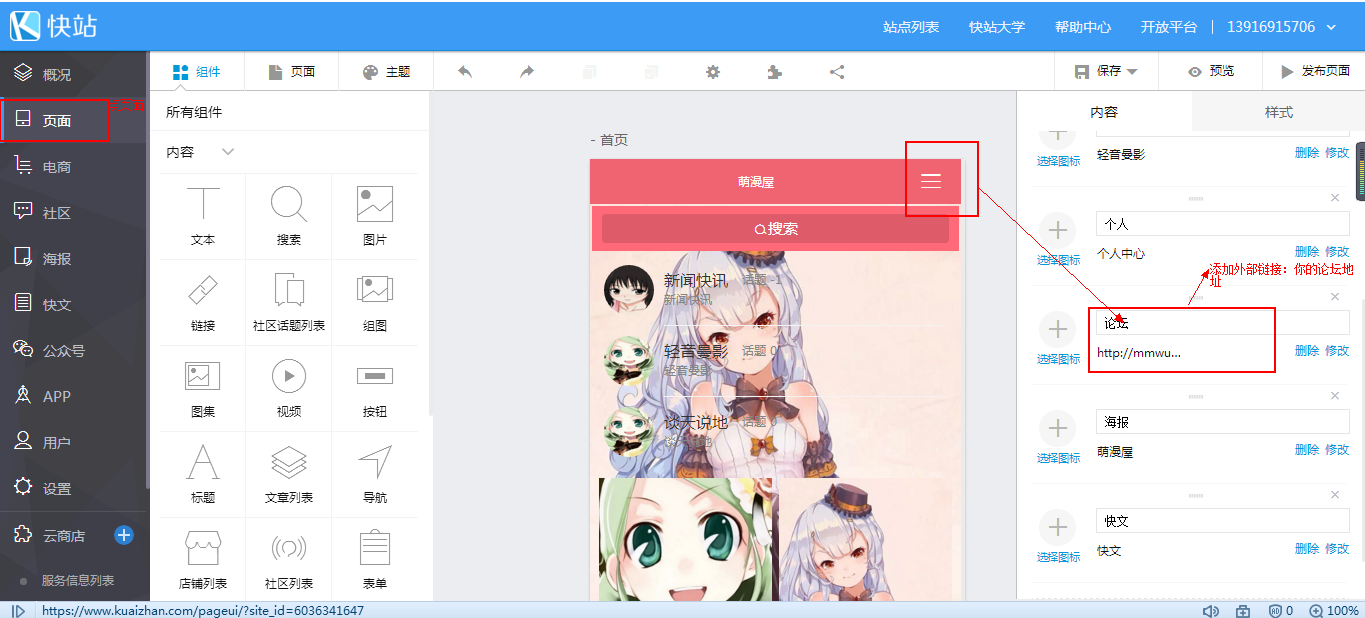Screen dimensions: 1365x618
Task: Open 站点列表 link in header
Action: [x=911, y=27]
